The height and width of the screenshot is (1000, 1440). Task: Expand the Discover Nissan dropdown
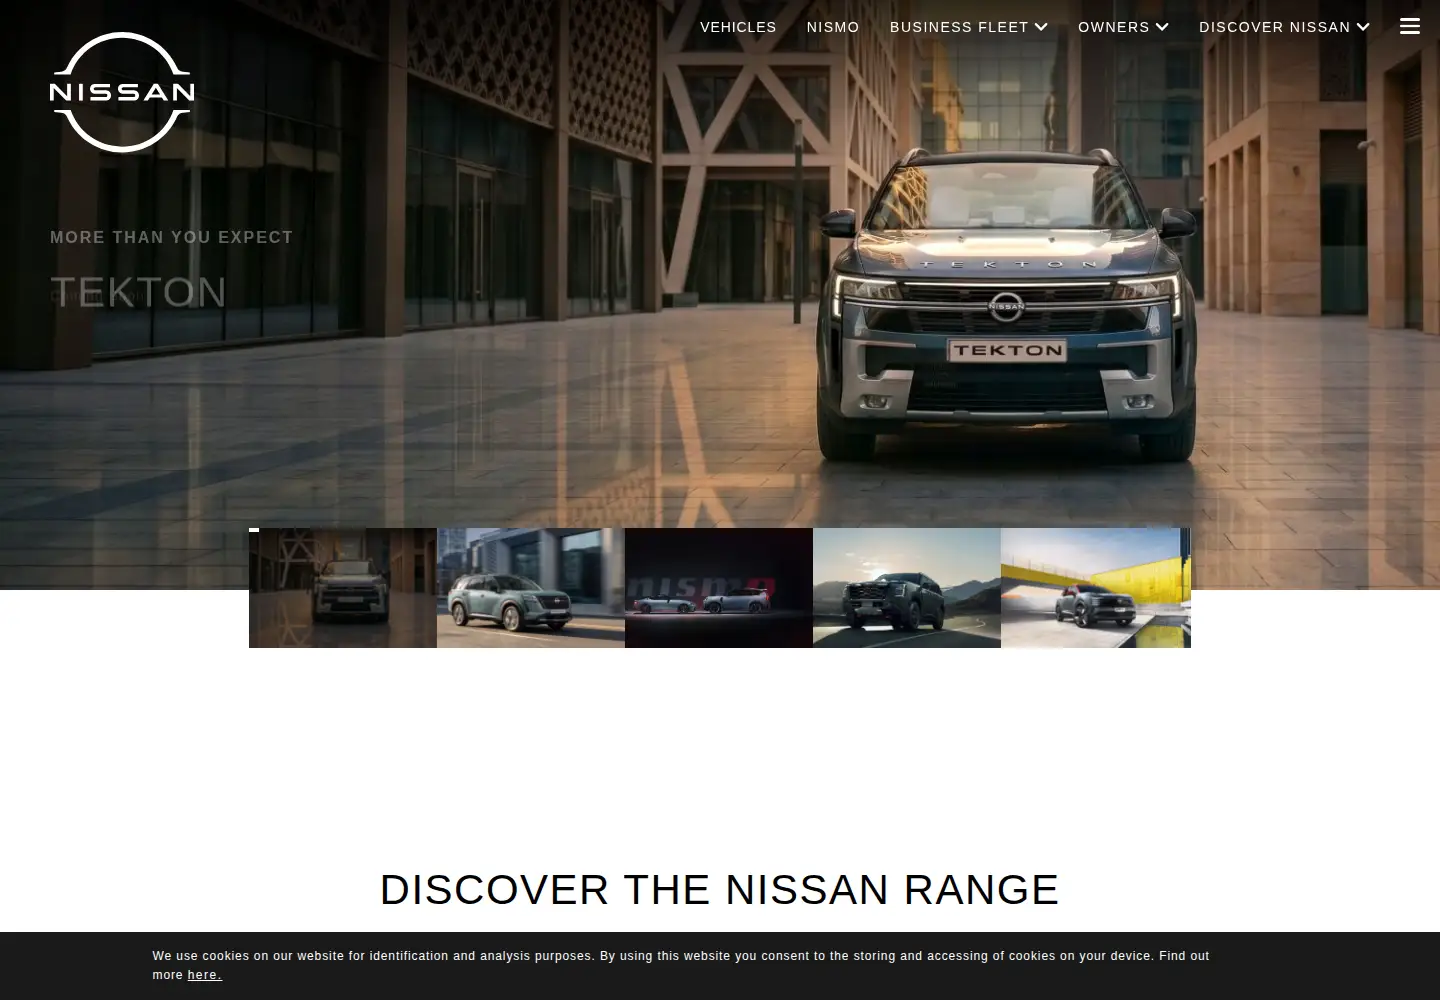(1284, 27)
